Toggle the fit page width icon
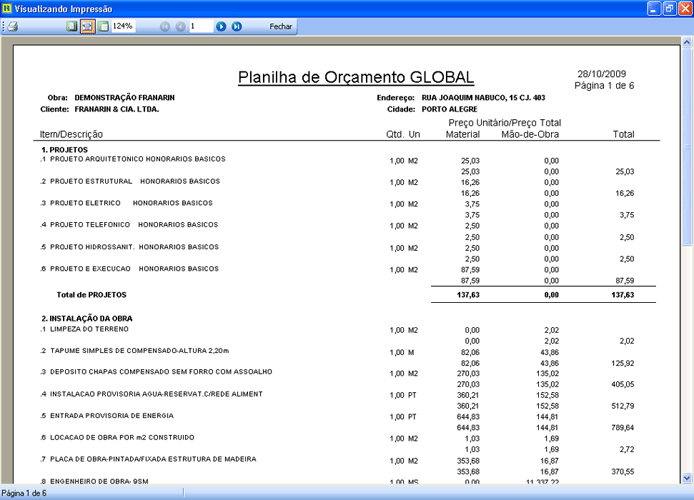 (87, 27)
